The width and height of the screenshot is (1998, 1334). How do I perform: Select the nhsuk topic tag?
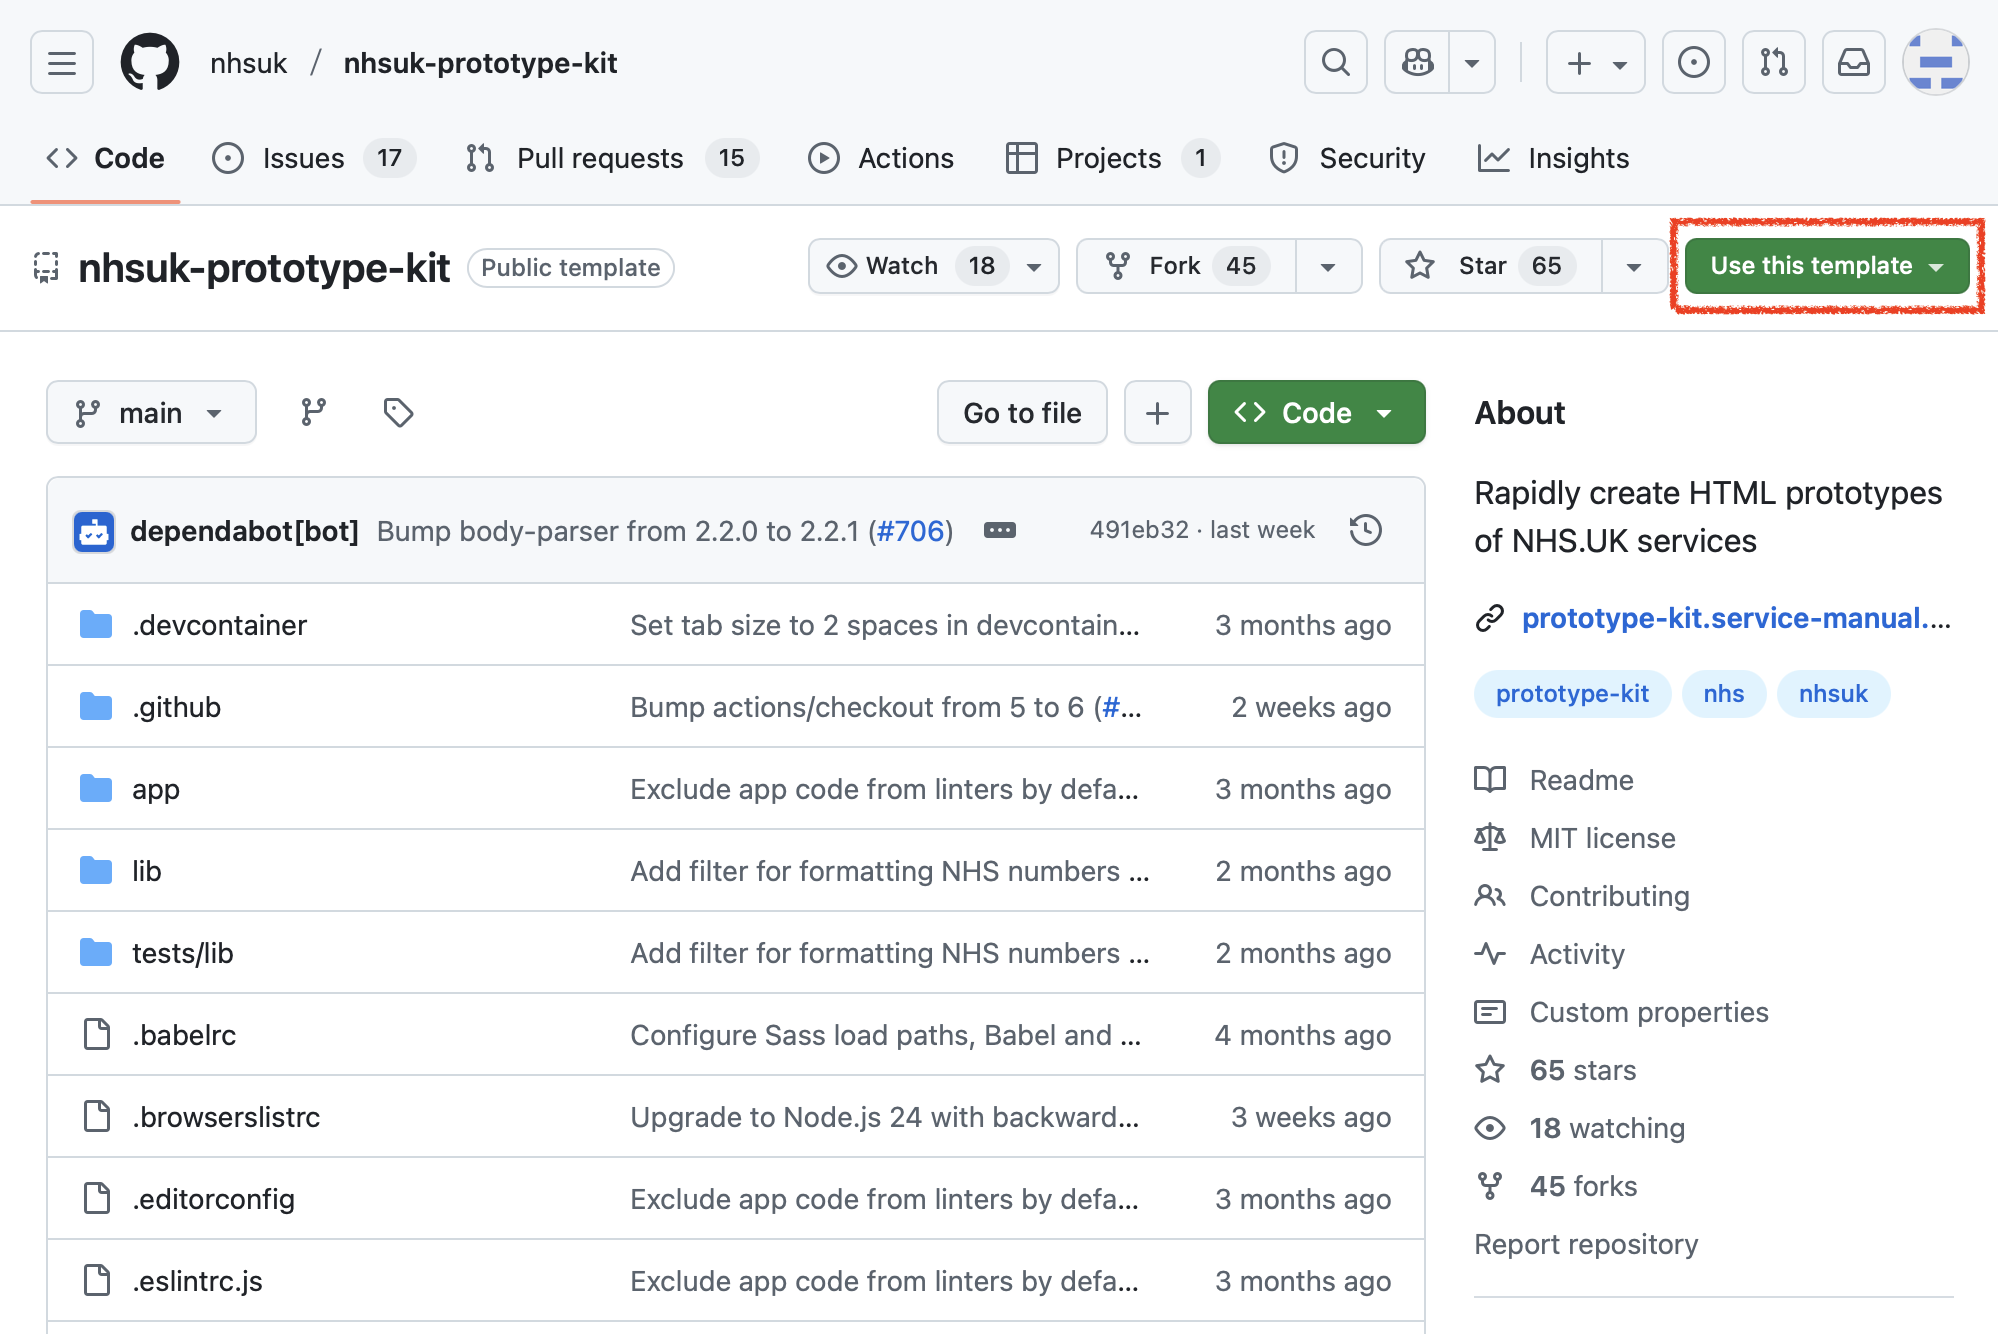1833,693
